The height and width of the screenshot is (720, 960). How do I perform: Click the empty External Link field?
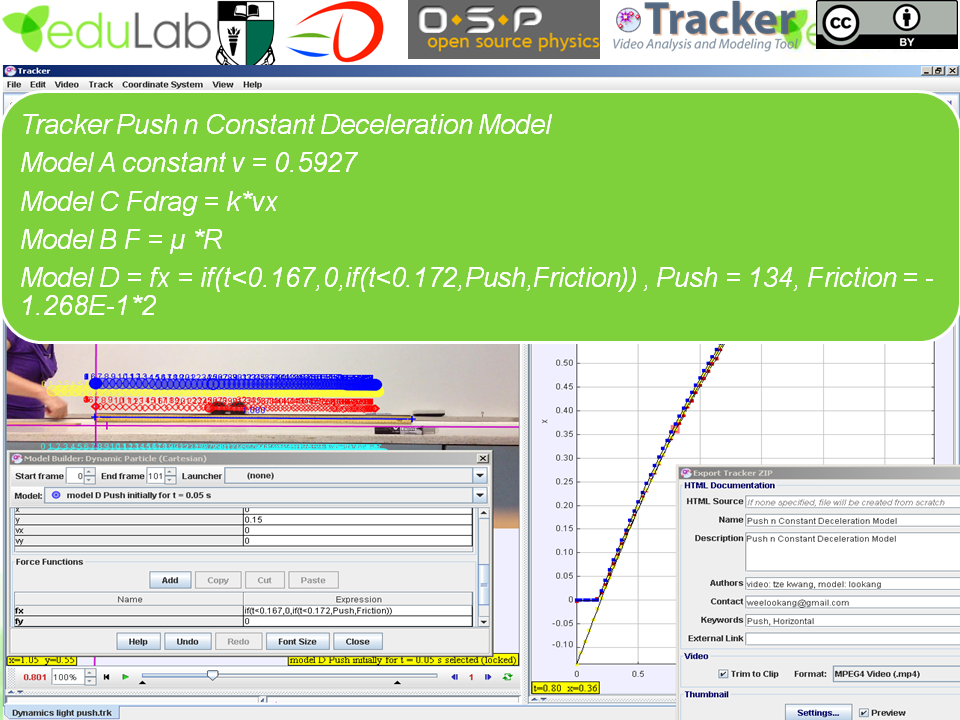[852, 639]
